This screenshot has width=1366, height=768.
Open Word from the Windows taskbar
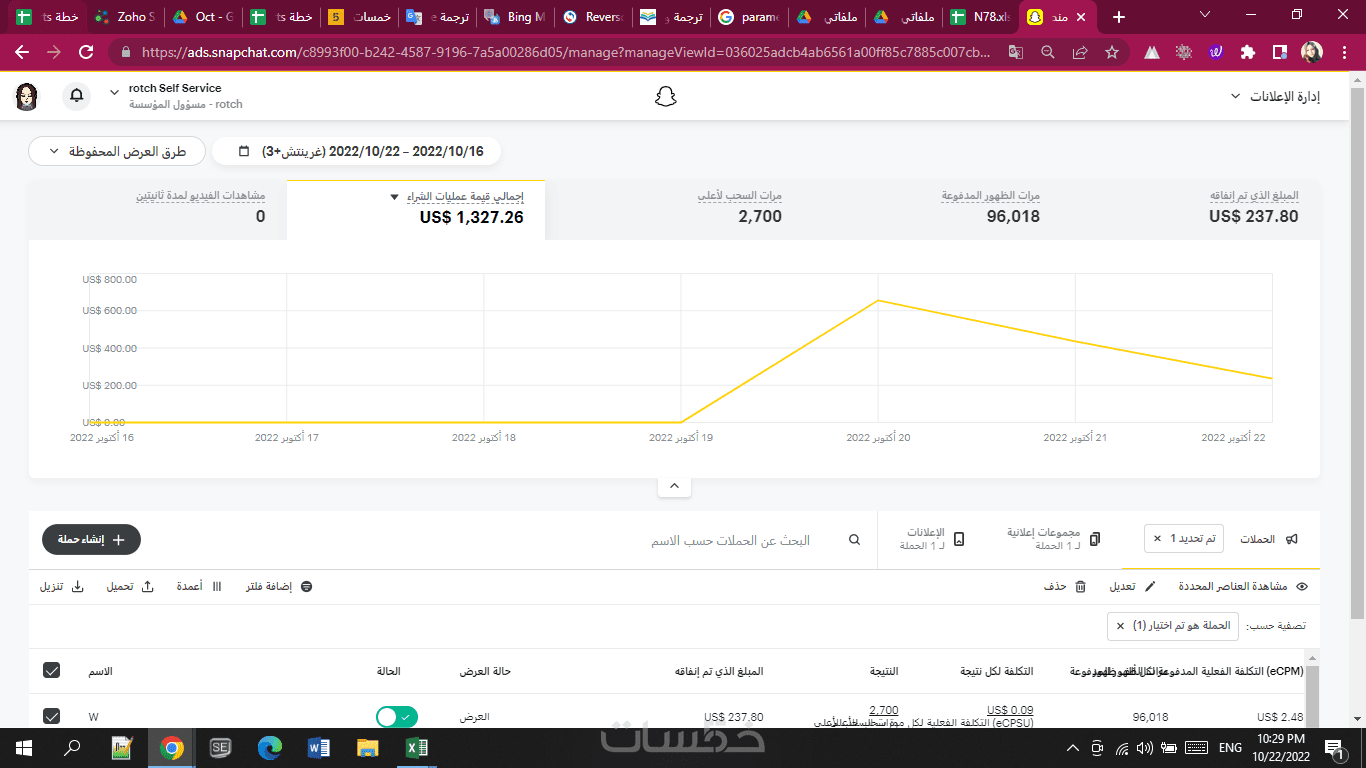click(319, 747)
